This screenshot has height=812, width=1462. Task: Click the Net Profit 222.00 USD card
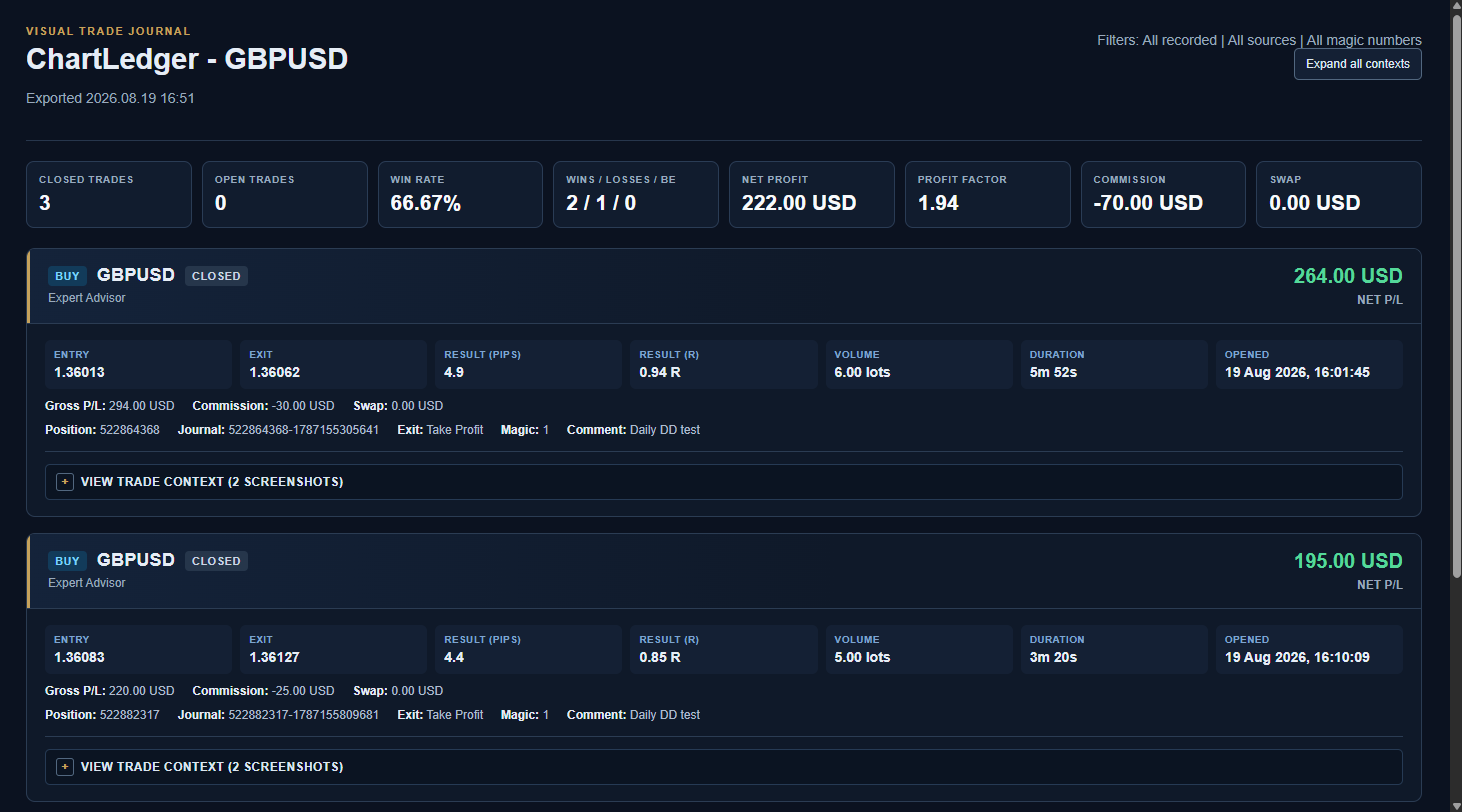[x=812, y=195]
